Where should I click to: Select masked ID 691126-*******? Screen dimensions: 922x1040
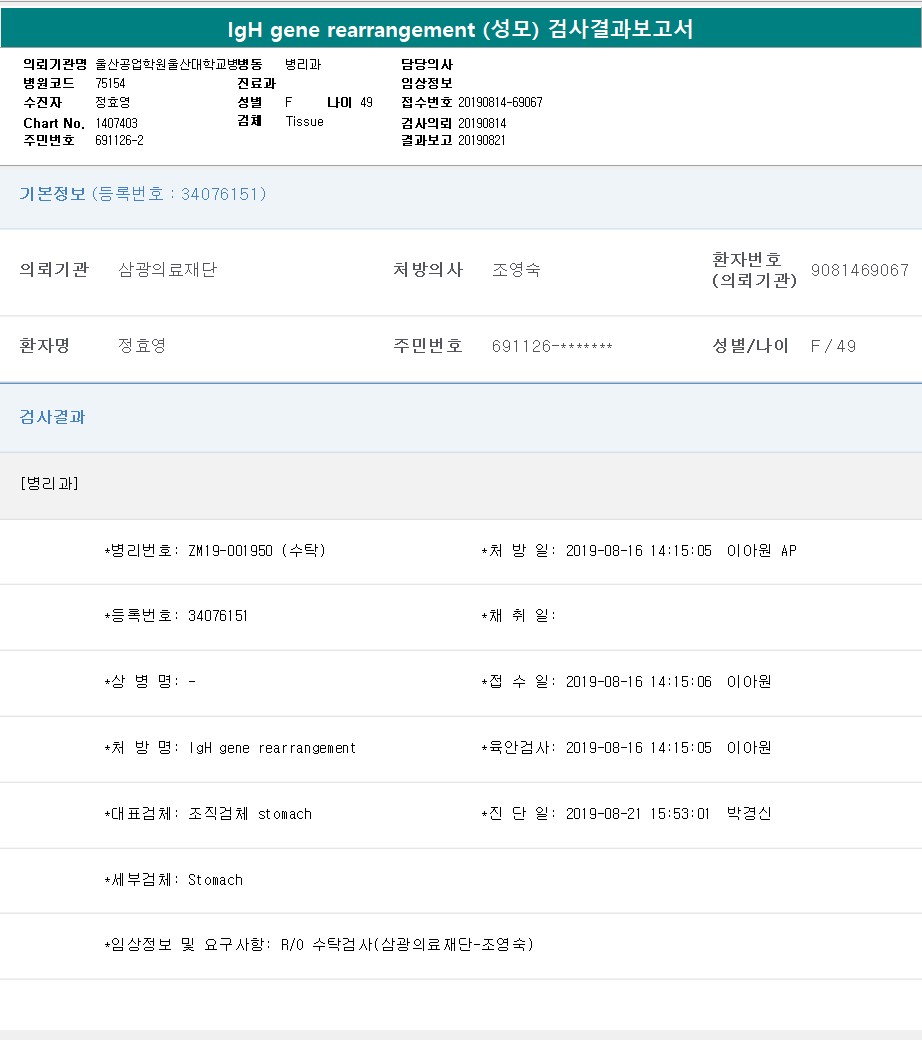[552, 346]
